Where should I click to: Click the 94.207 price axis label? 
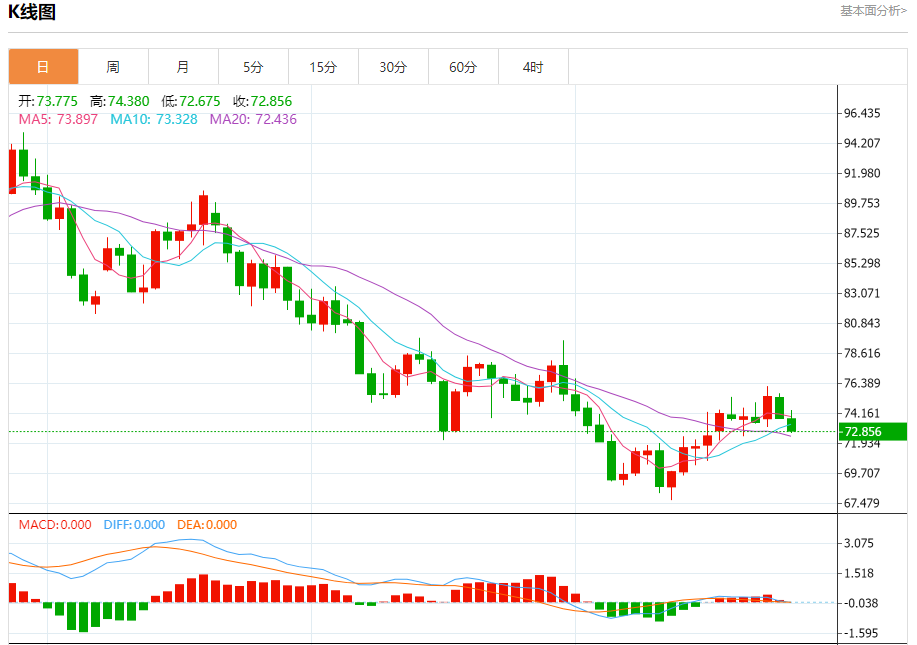[x=862, y=143]
